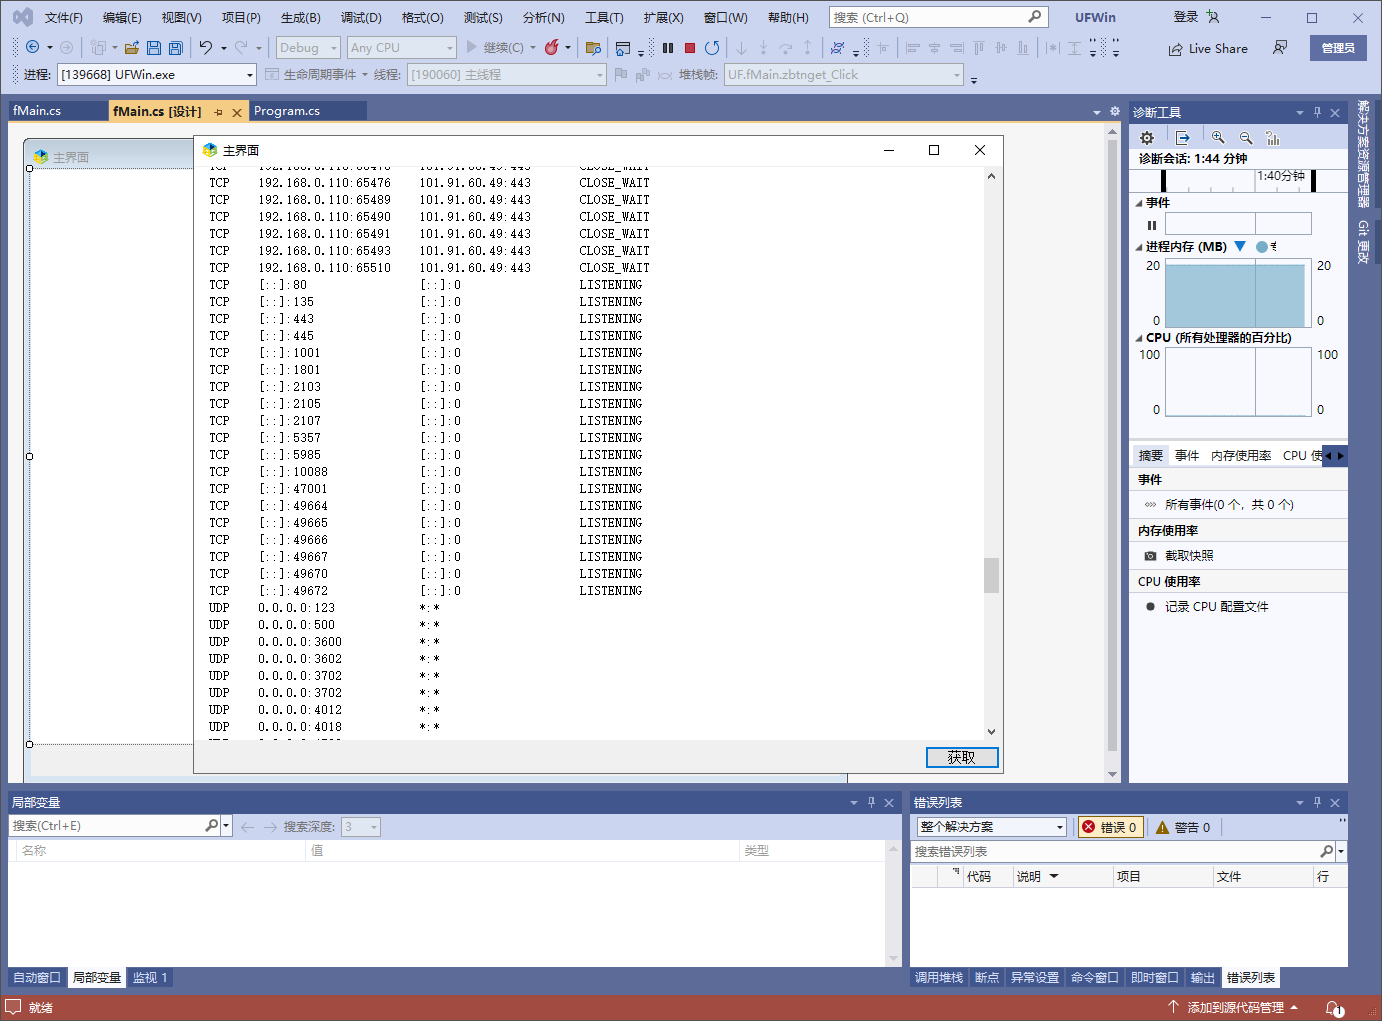This screenshot has width=1382, height=1021.
Task: Click the diagnostic timeline ruler at 1:40分钟
Action: coord(1282,176)
